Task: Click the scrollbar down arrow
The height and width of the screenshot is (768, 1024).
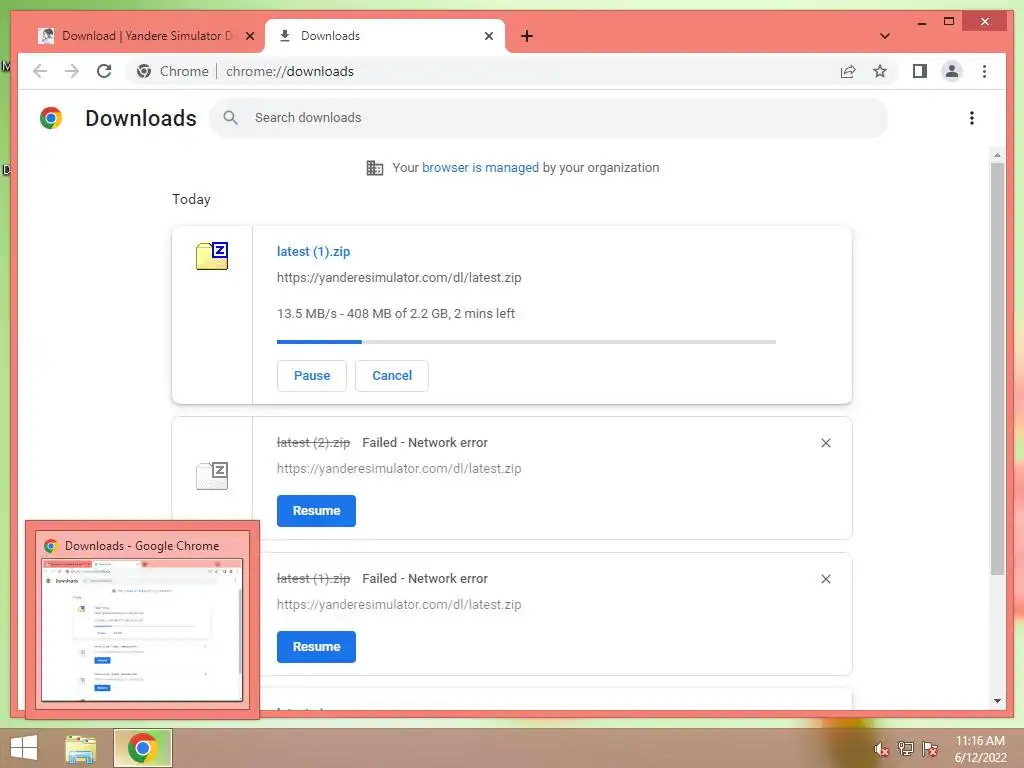Action: 997,701
